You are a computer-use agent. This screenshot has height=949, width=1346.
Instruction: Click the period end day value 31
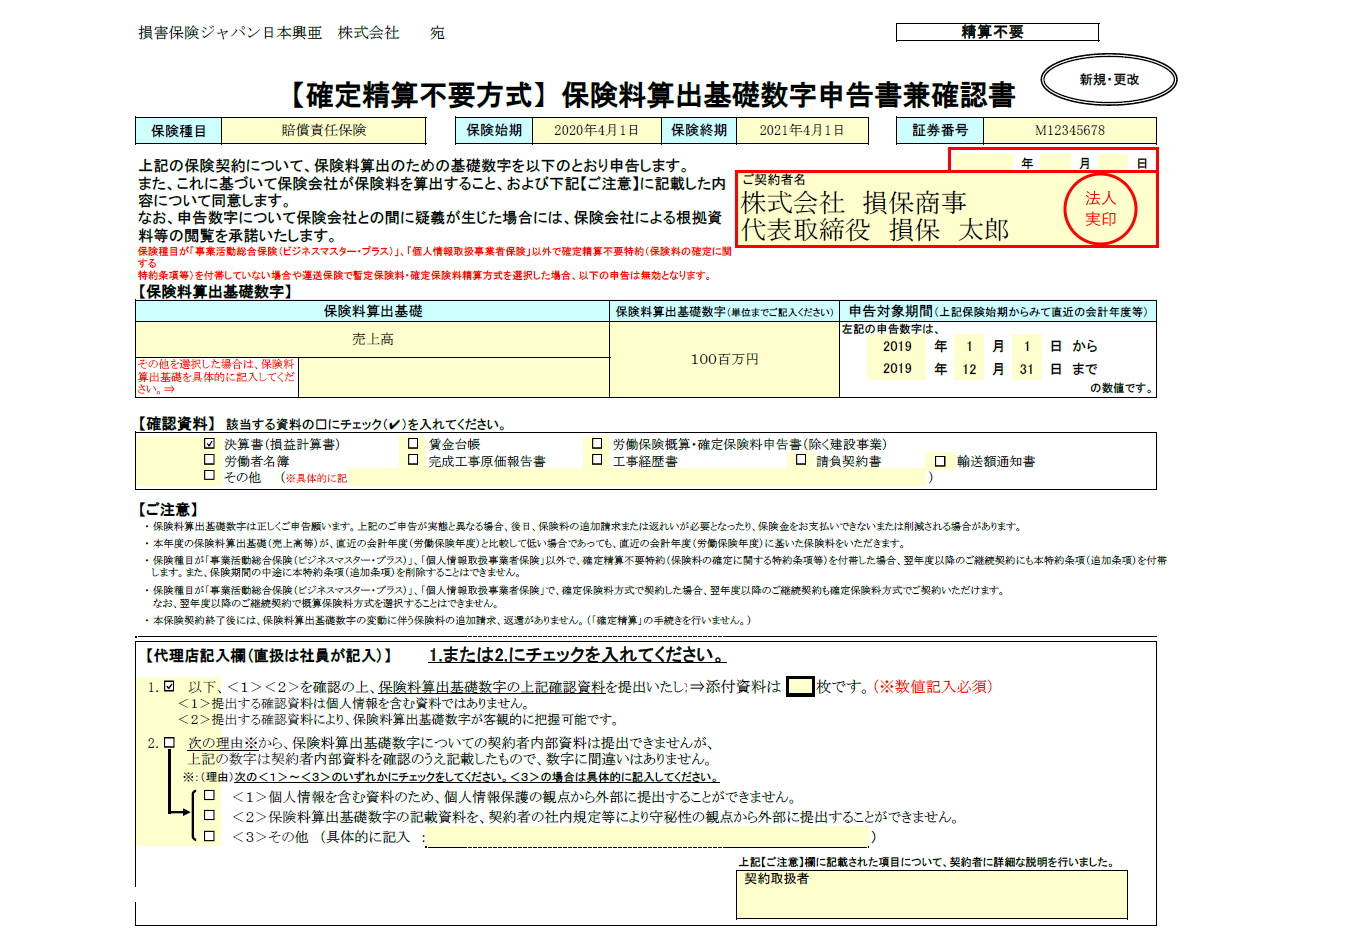tap(1026, 369)
